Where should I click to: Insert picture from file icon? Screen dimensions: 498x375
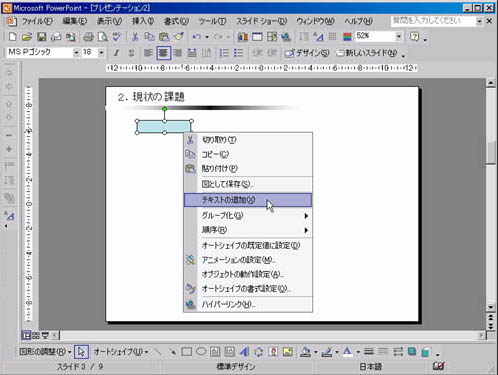click(x=288, y=352)
